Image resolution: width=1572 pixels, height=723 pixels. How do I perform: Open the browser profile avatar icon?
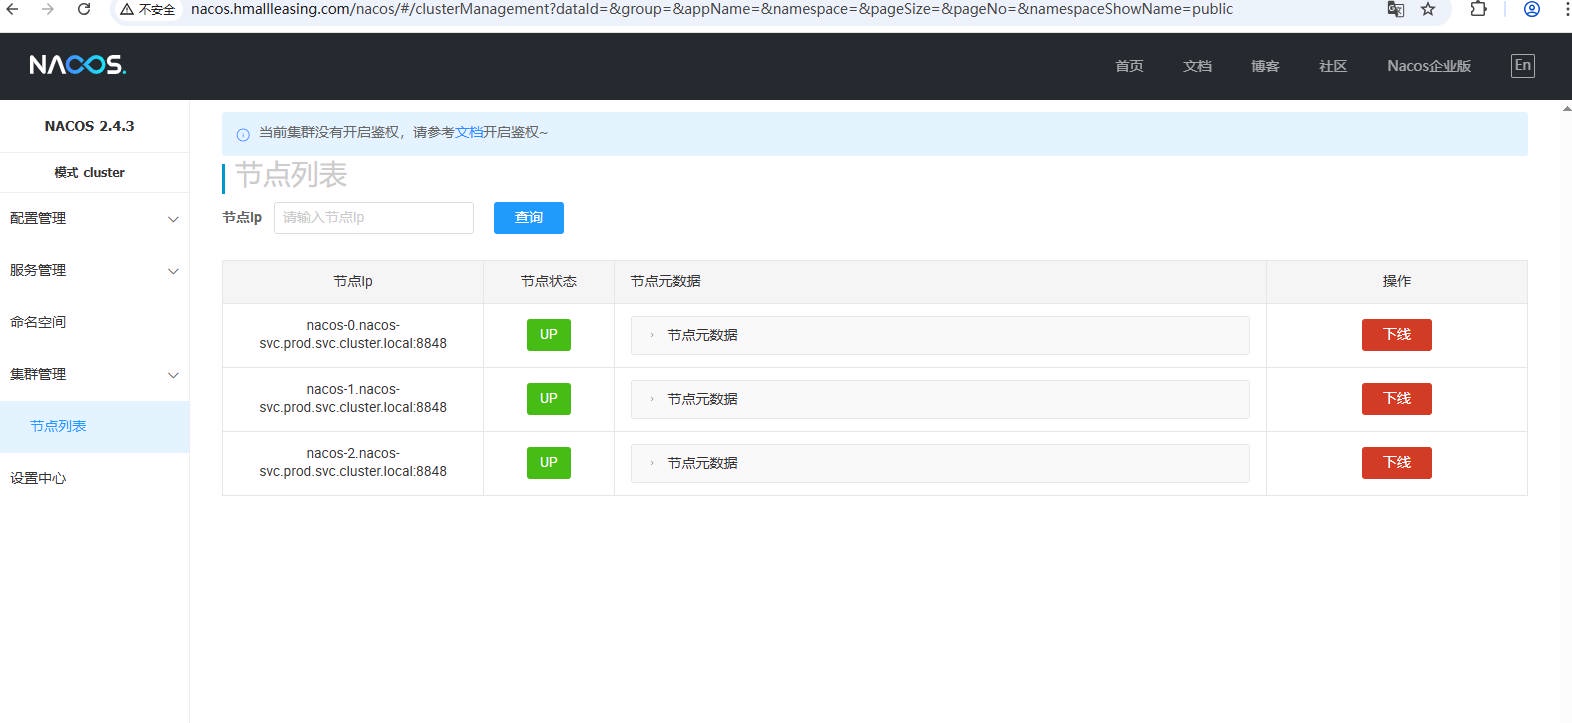[x=1531, y=9]
